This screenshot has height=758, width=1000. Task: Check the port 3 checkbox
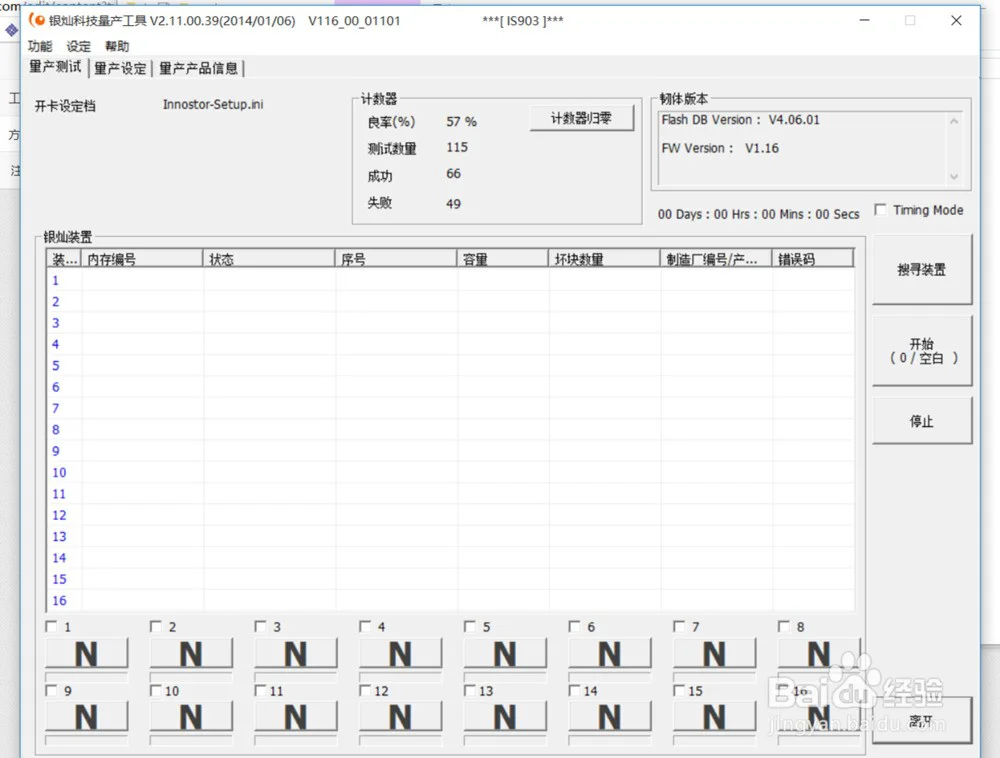[x=260, y=627]
